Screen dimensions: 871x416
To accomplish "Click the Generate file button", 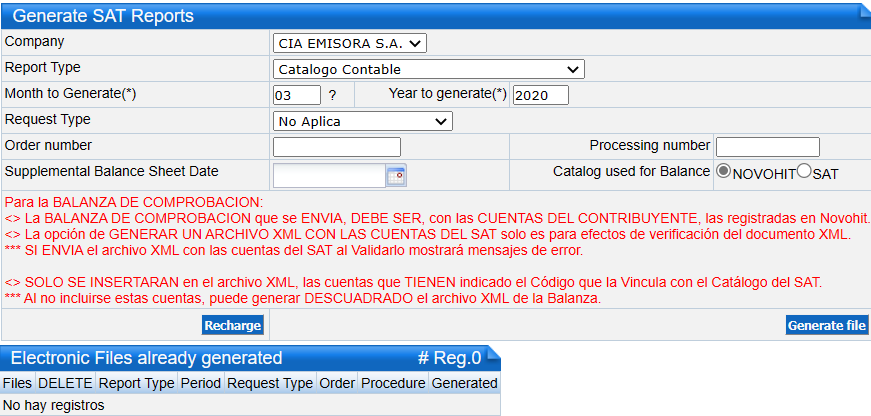I will [x=827, y=325].
